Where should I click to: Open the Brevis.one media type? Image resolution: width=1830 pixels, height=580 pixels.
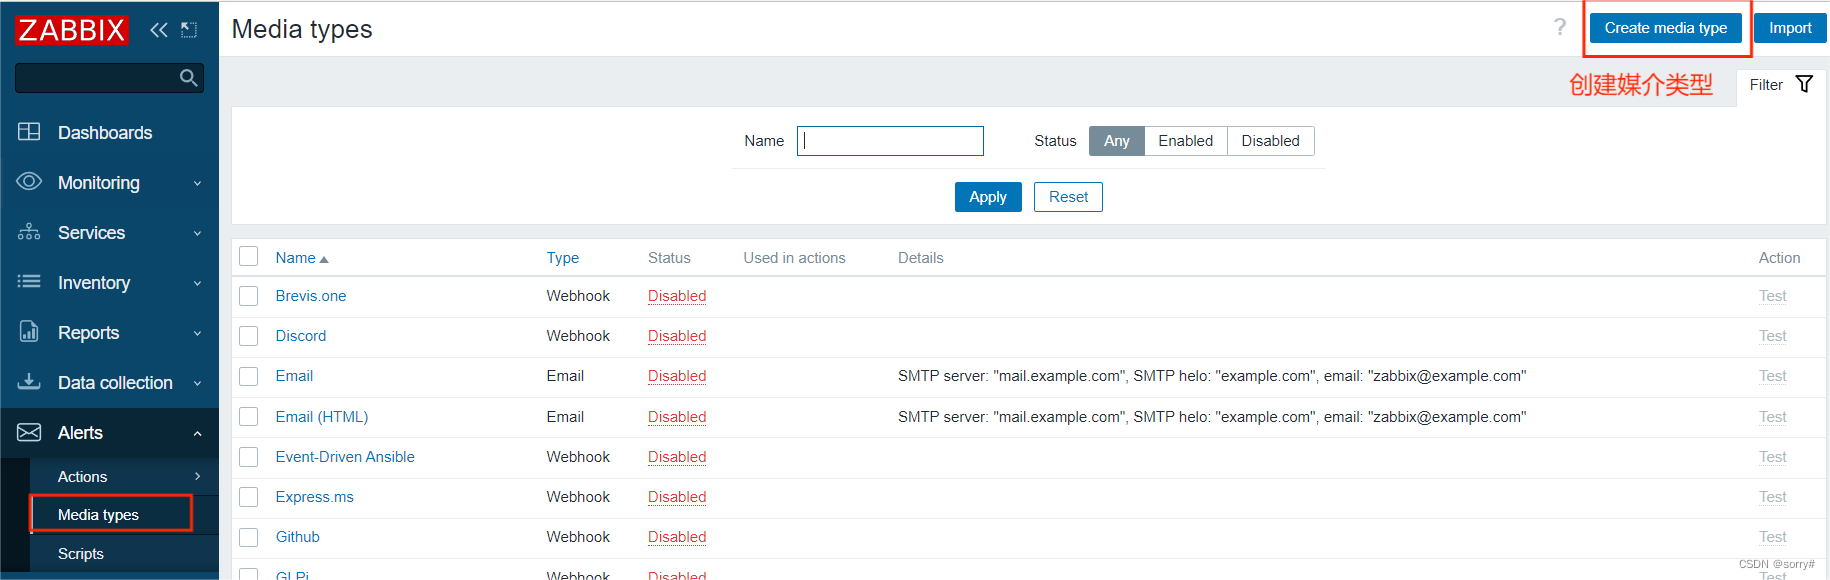pos(311,296)
